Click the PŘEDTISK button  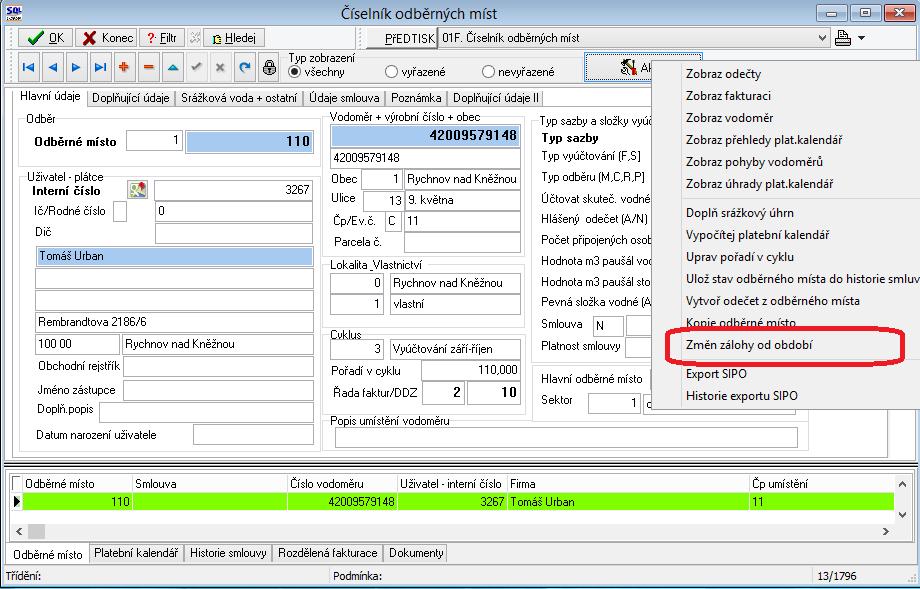(x=402, y=39)
